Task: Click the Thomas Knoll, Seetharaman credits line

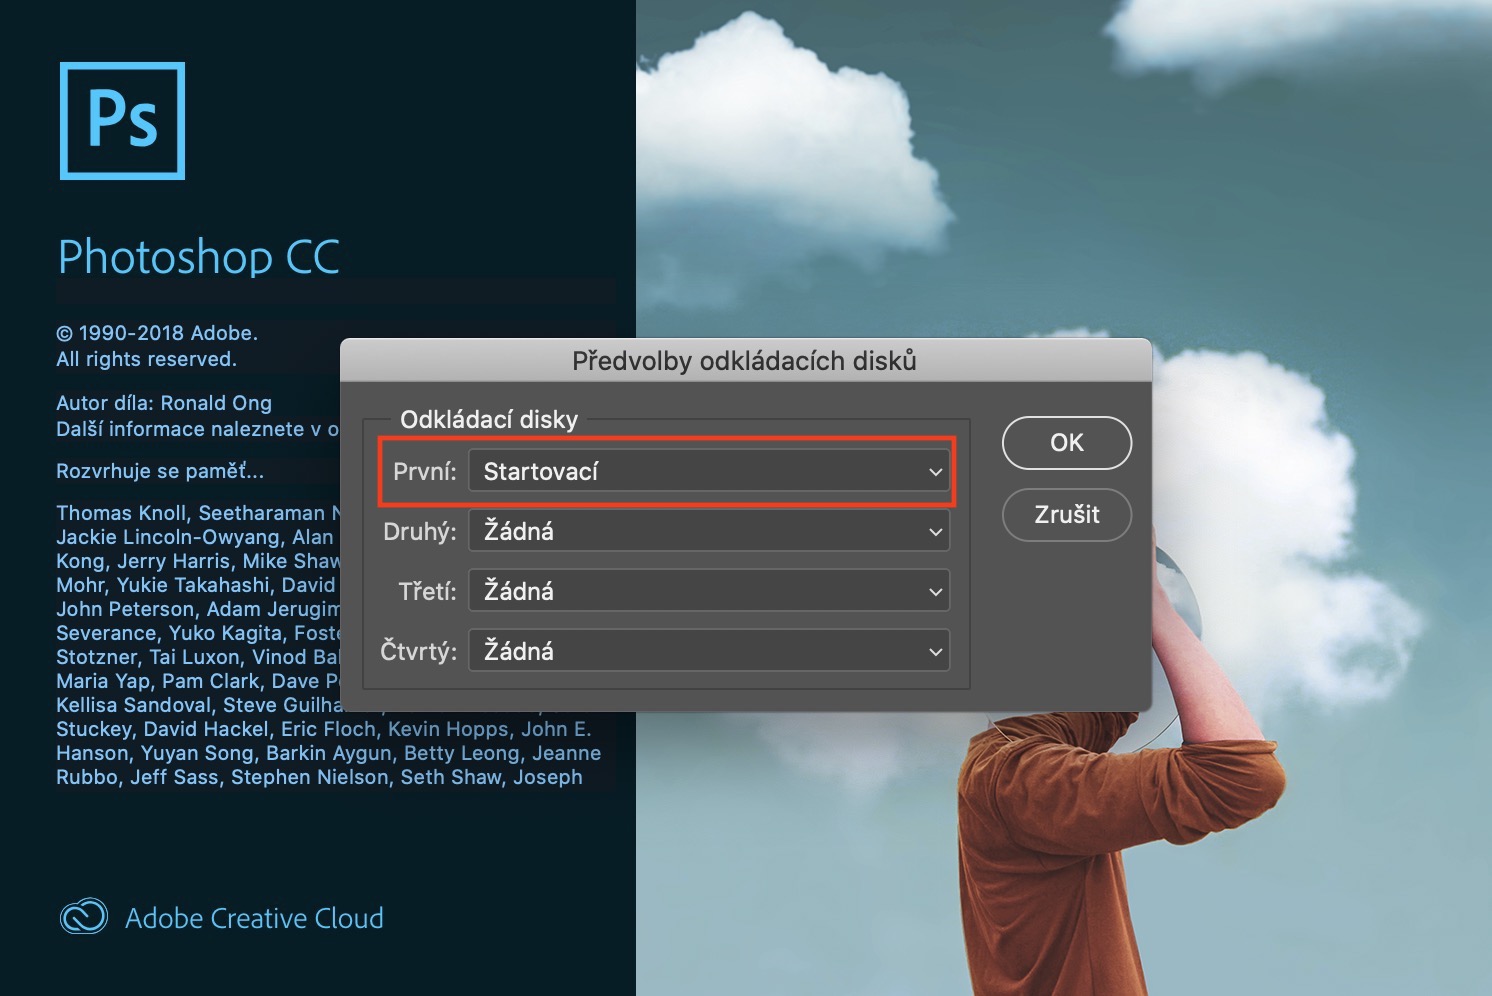Action: coord(198,513)
